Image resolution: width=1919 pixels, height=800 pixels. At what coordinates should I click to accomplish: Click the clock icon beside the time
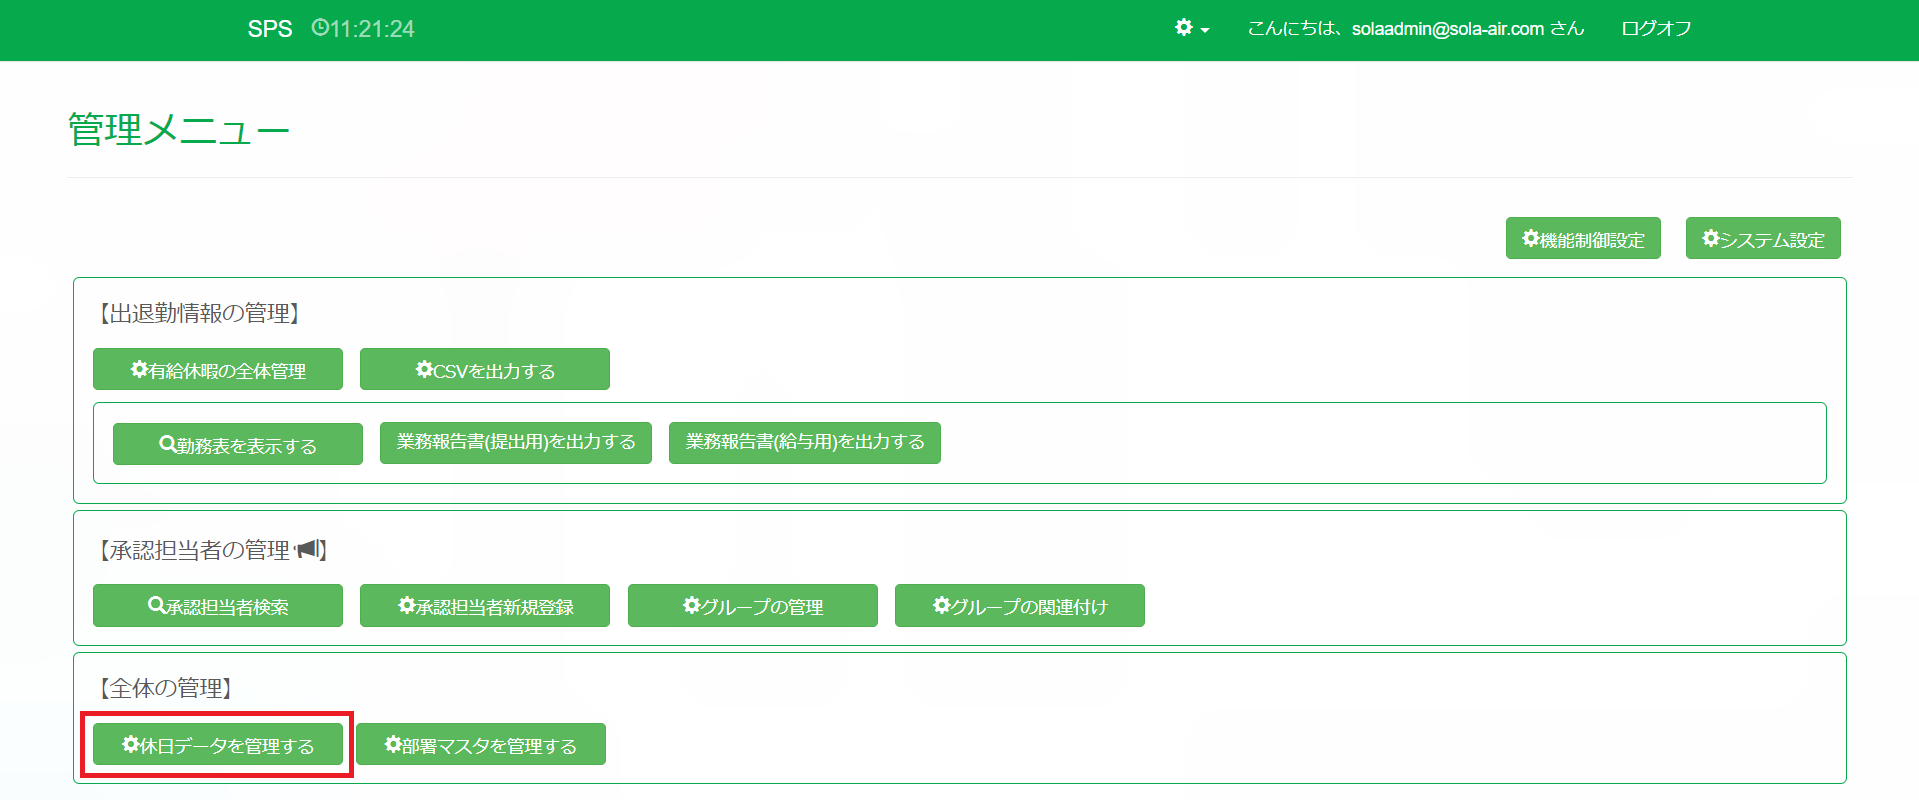(320, 28)
